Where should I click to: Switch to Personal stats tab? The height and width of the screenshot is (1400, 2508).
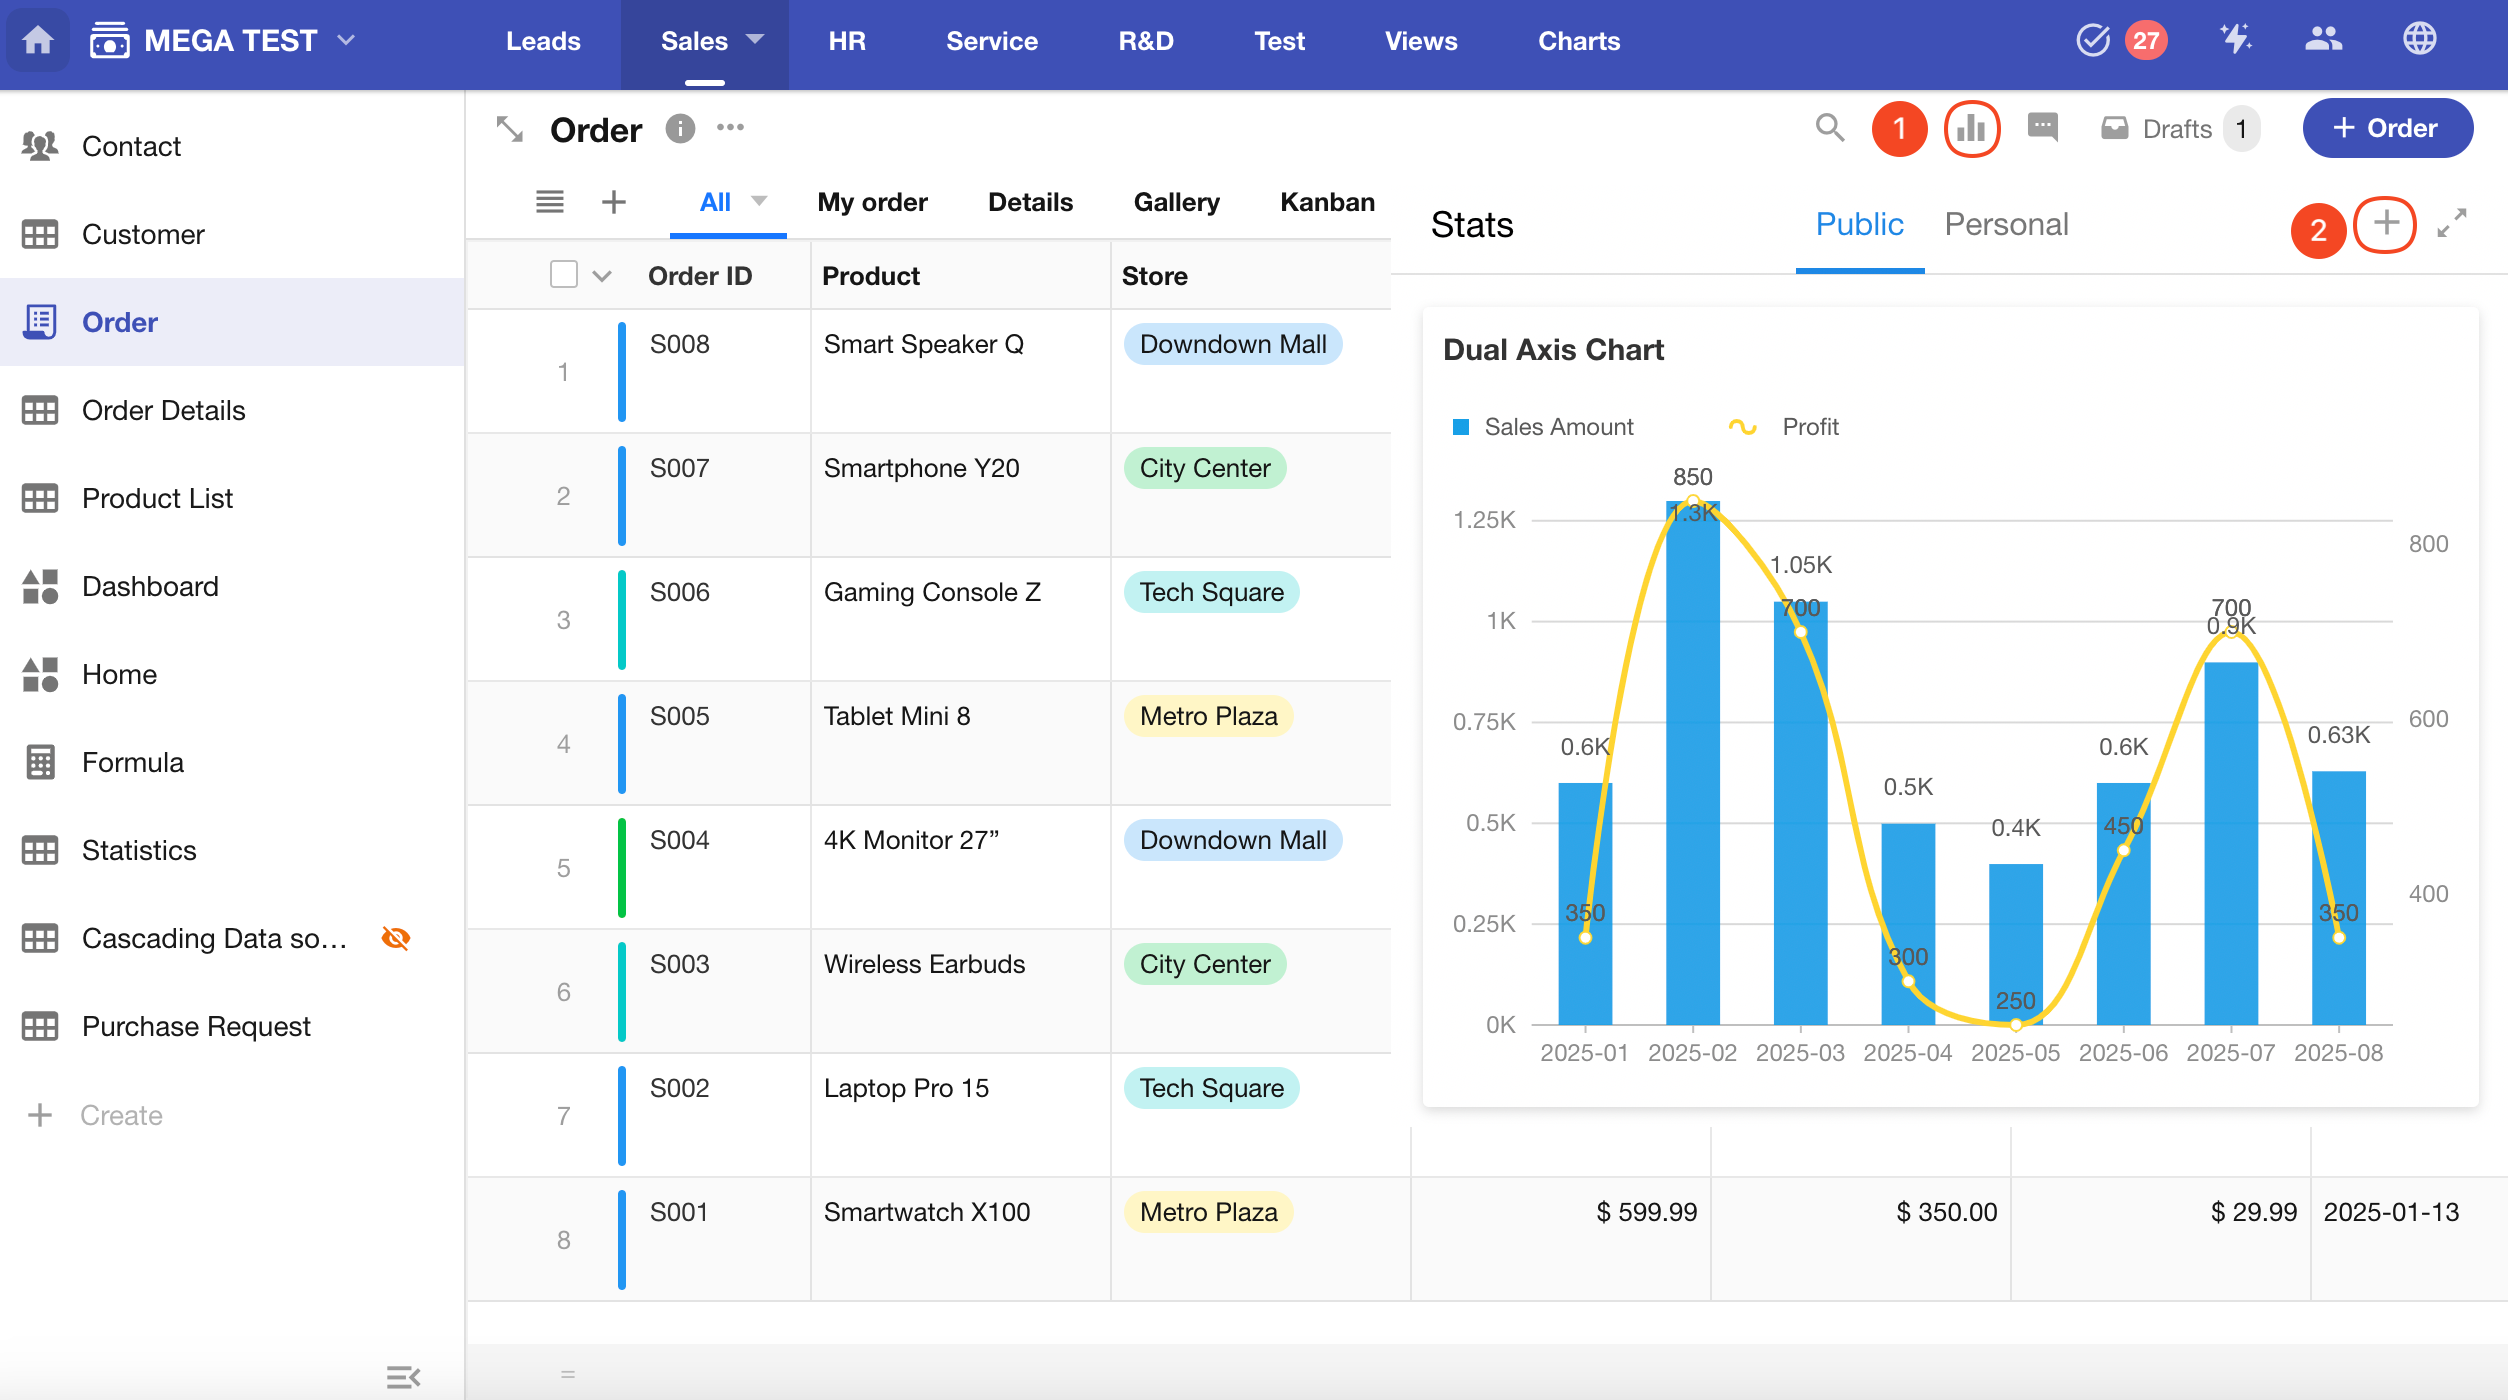point(2006,224)
